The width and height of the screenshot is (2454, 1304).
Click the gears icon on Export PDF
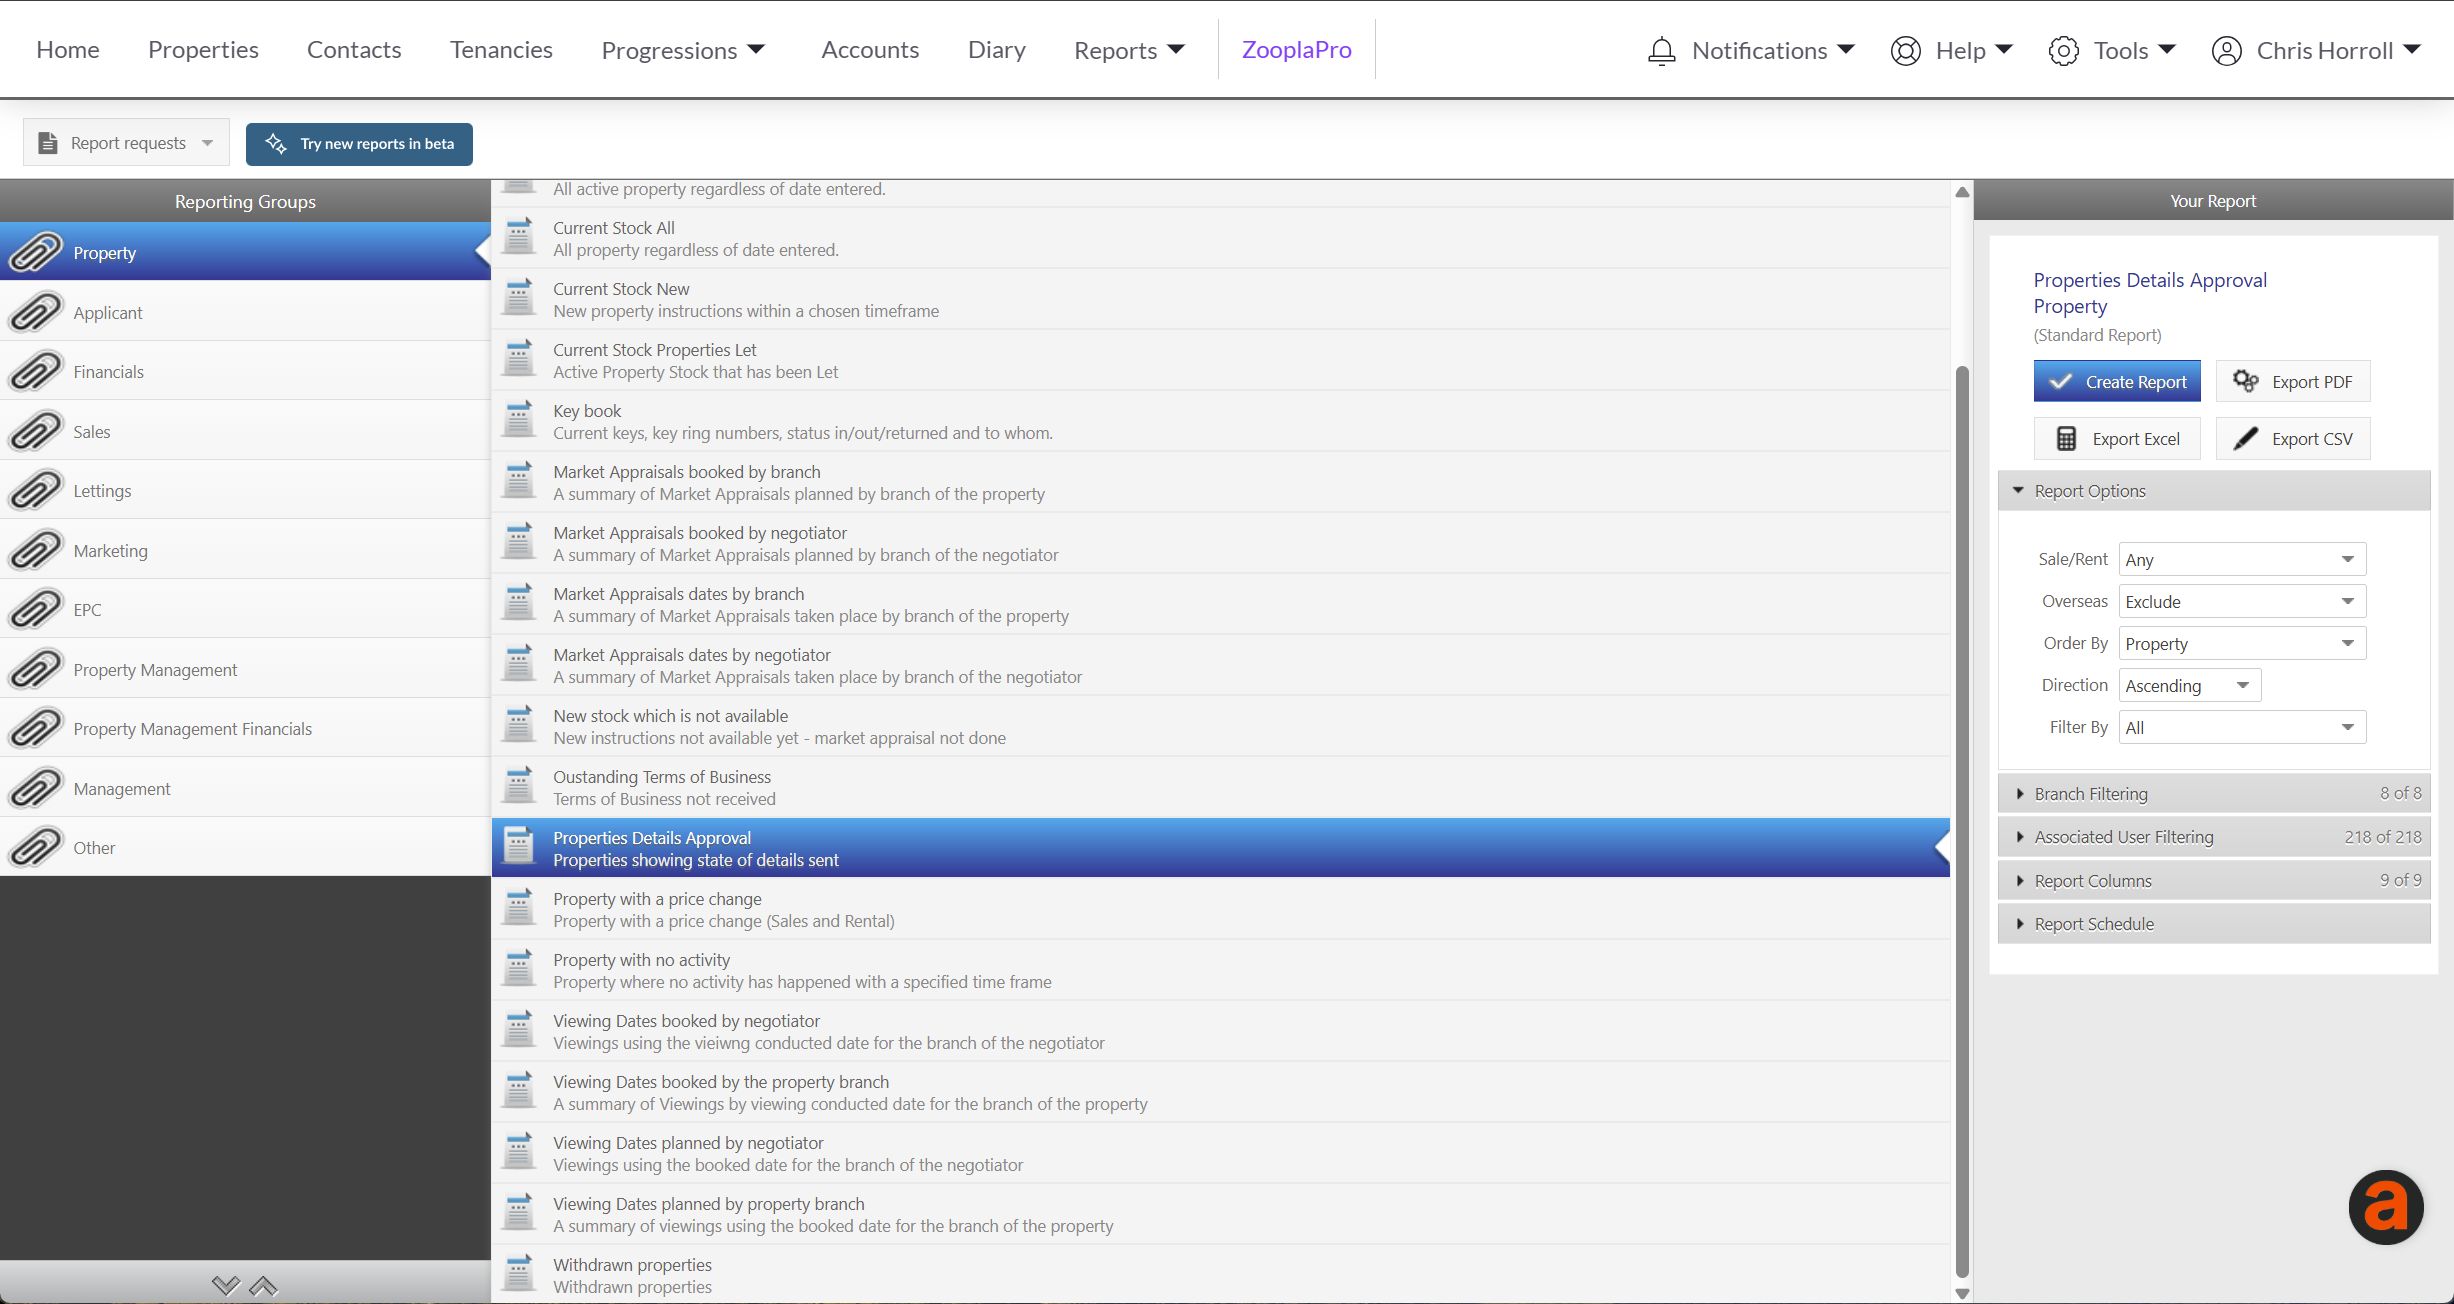[x=2245, y=381]
